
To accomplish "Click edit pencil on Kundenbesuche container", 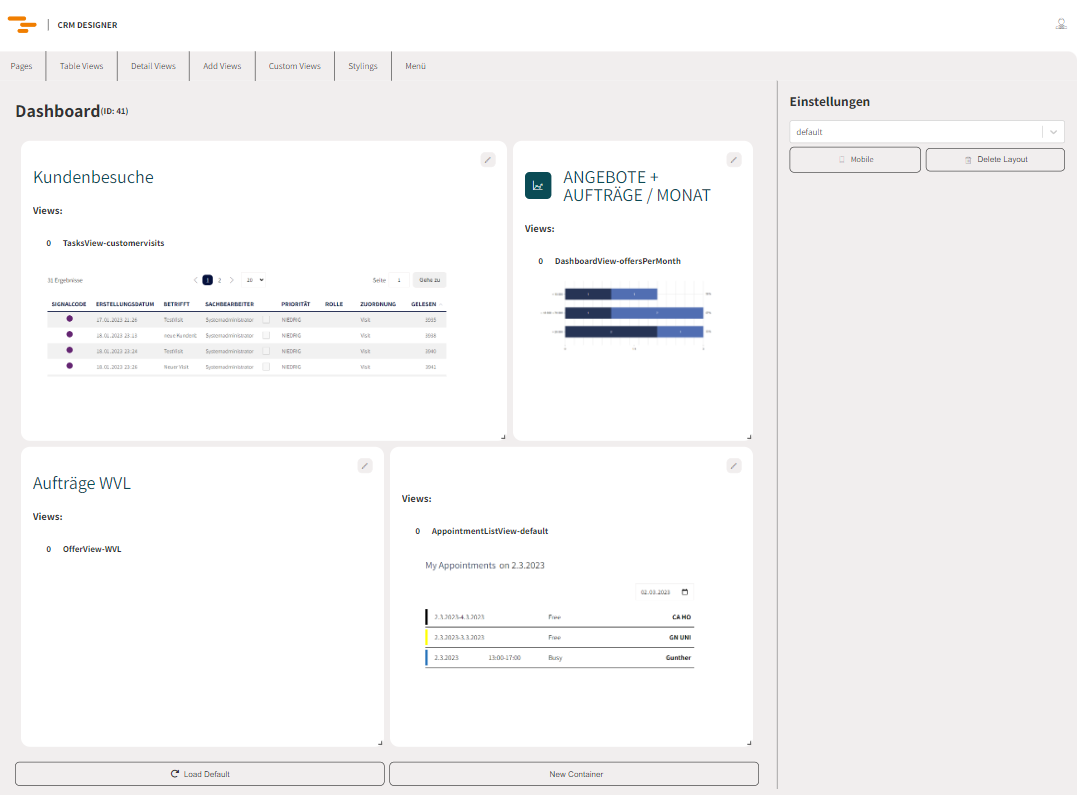I will pyautogui.click(x=488, y=159).
